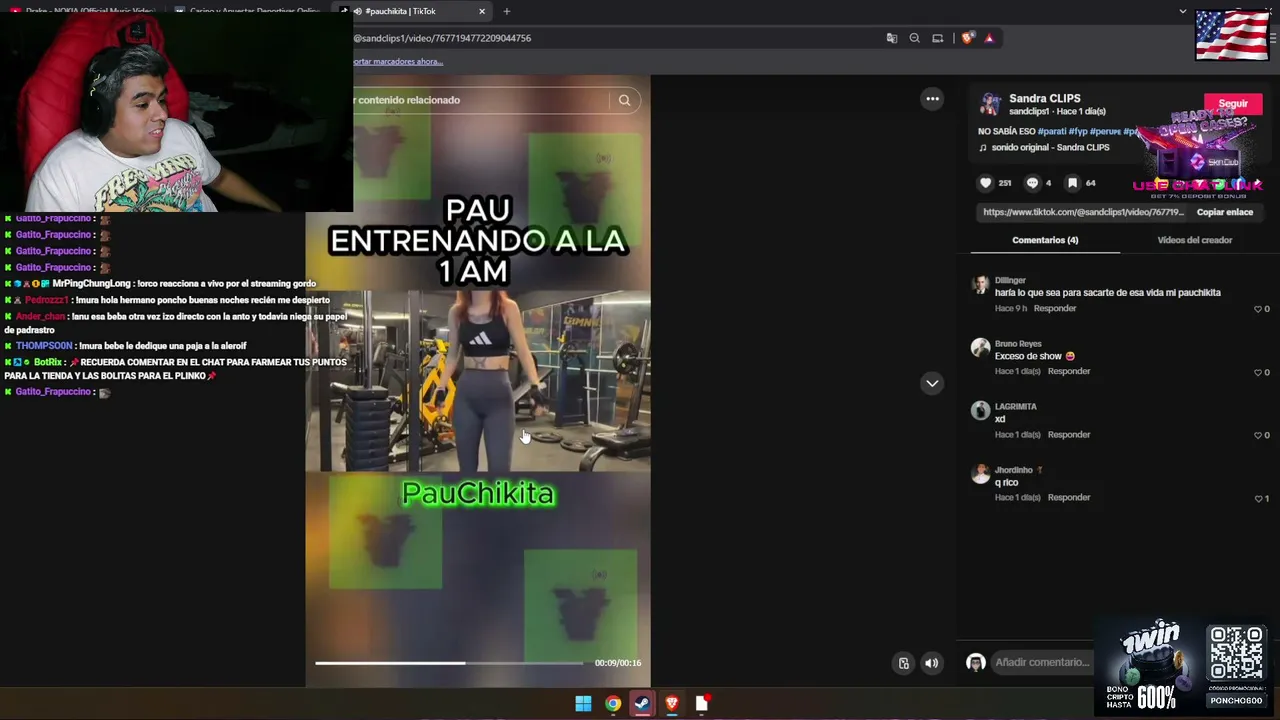Click the THOMPSOON username in chat

coord(44,346)
